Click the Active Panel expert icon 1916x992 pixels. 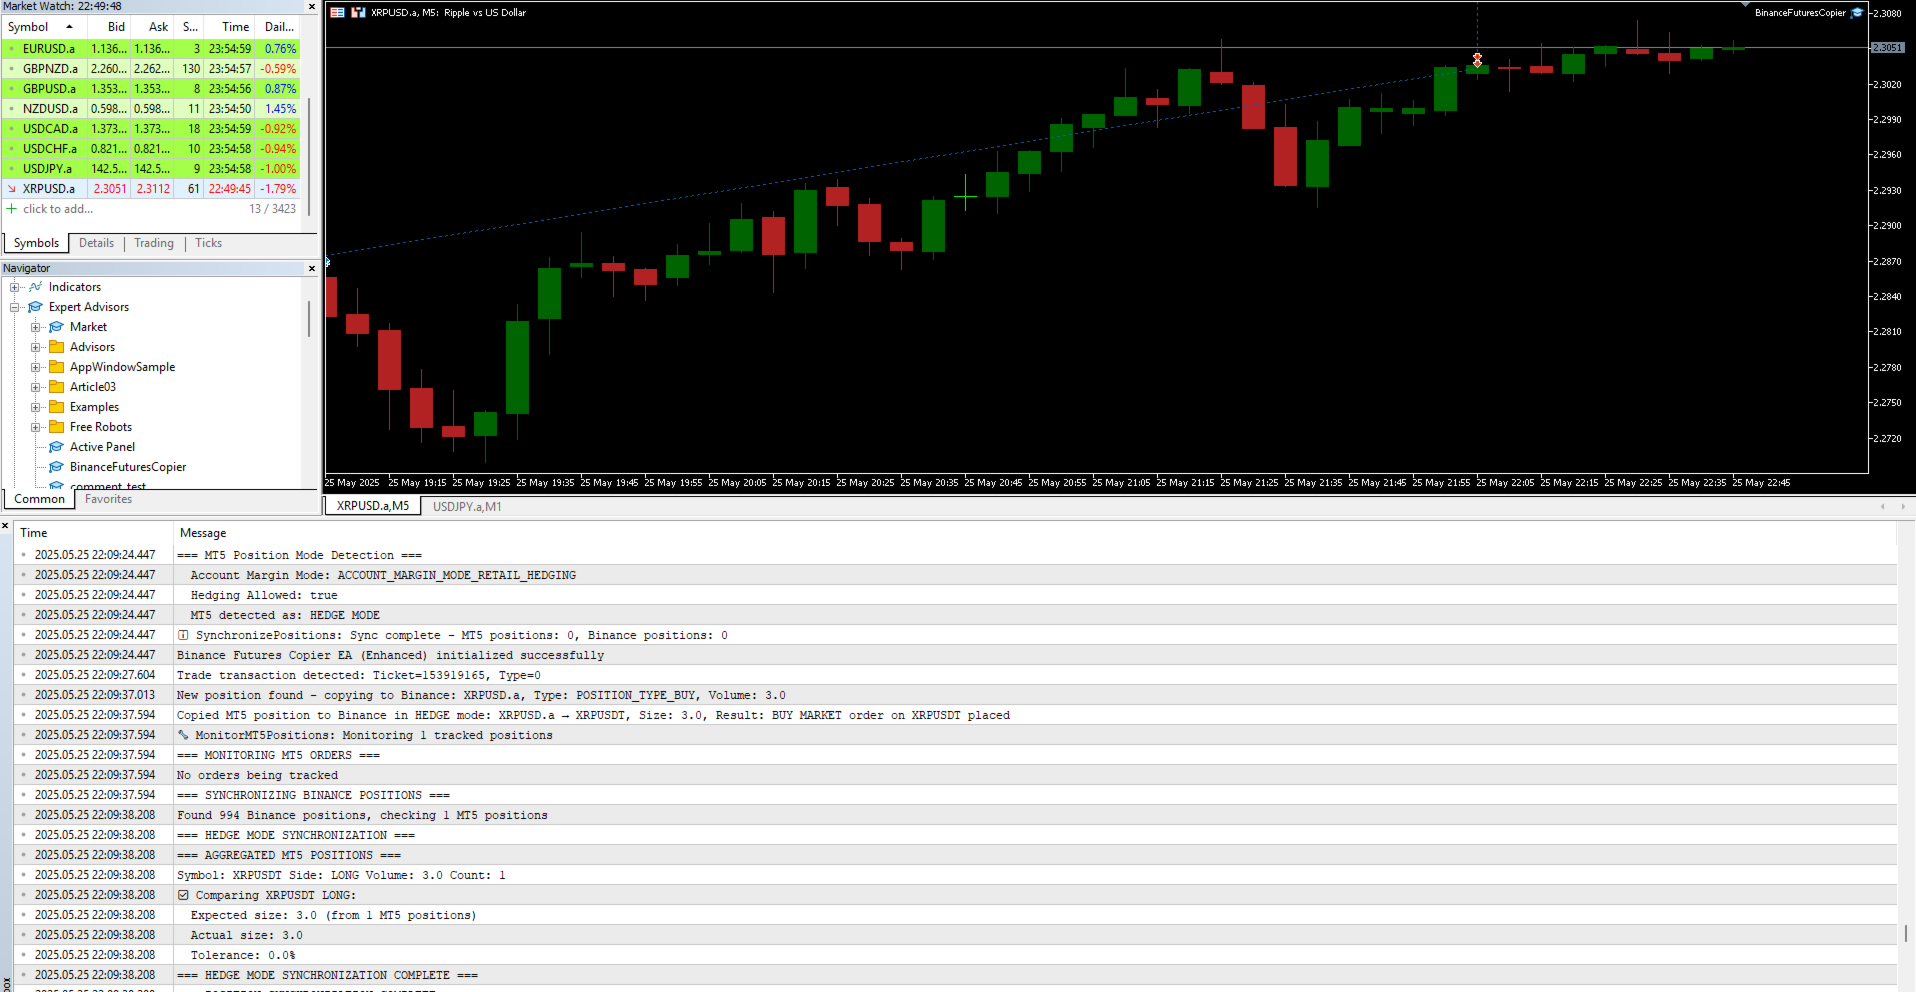(57, 447)
